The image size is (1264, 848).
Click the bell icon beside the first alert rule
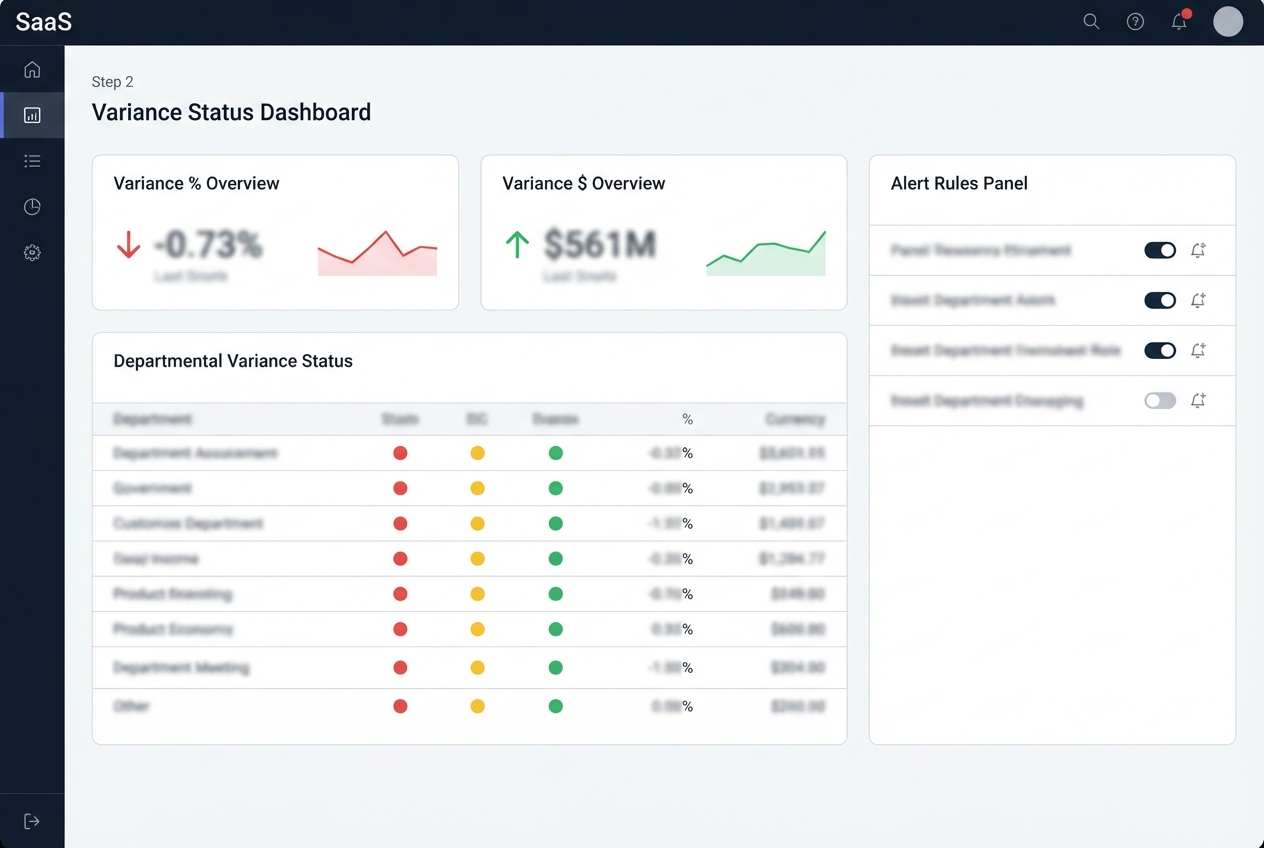coord(1198,250)
